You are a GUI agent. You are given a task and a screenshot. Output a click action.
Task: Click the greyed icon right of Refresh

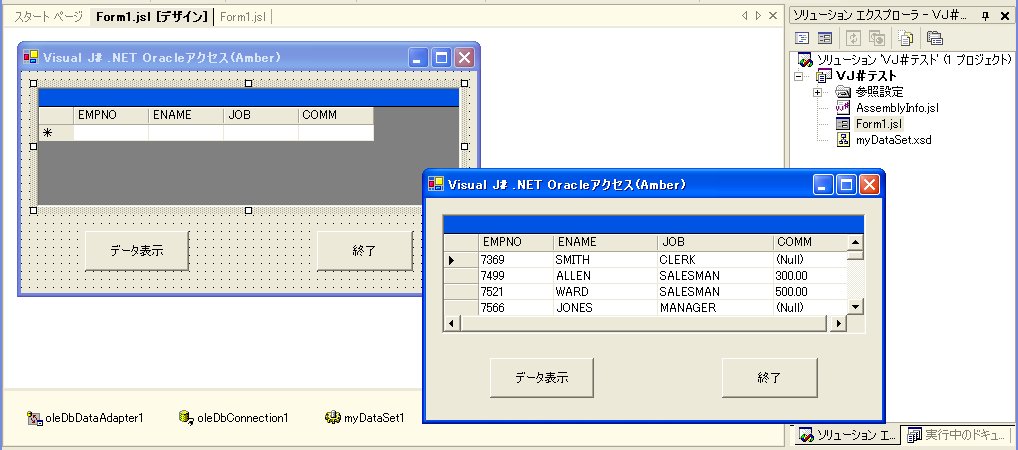878,38
